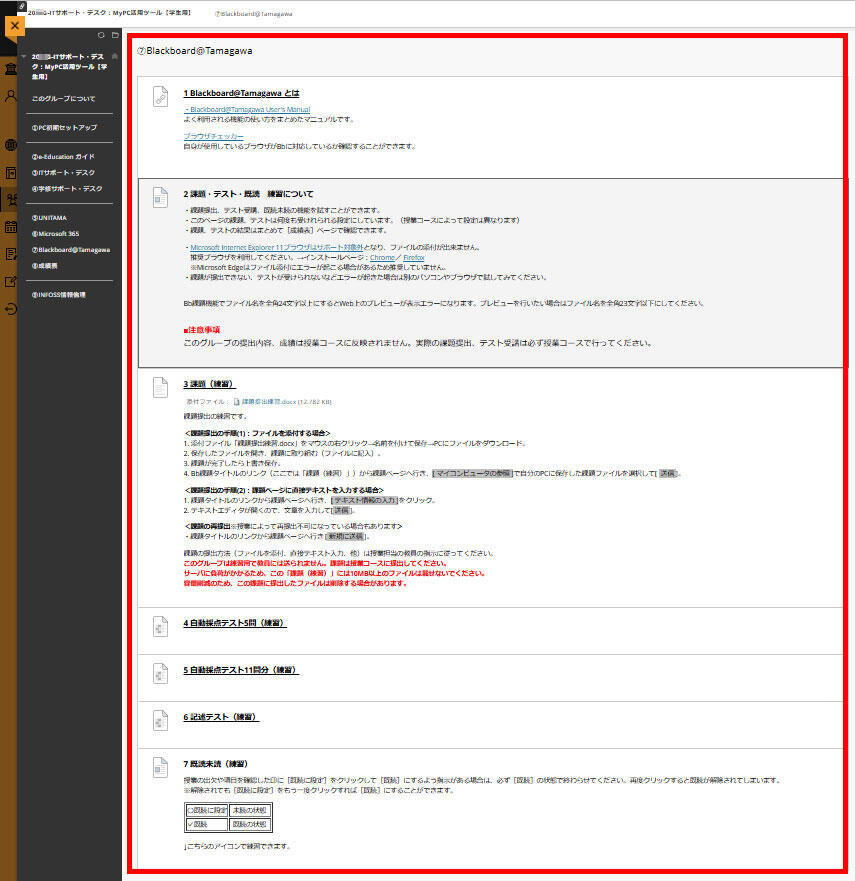Viewport: 855px width, 881px height.
Task: Open ⑥Microsoft 365 menu item
Action: 55,234
